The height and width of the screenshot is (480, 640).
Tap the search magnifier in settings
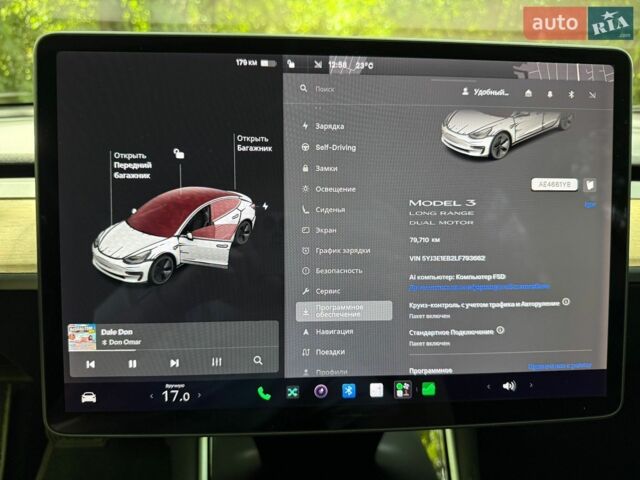pos(303,88)
